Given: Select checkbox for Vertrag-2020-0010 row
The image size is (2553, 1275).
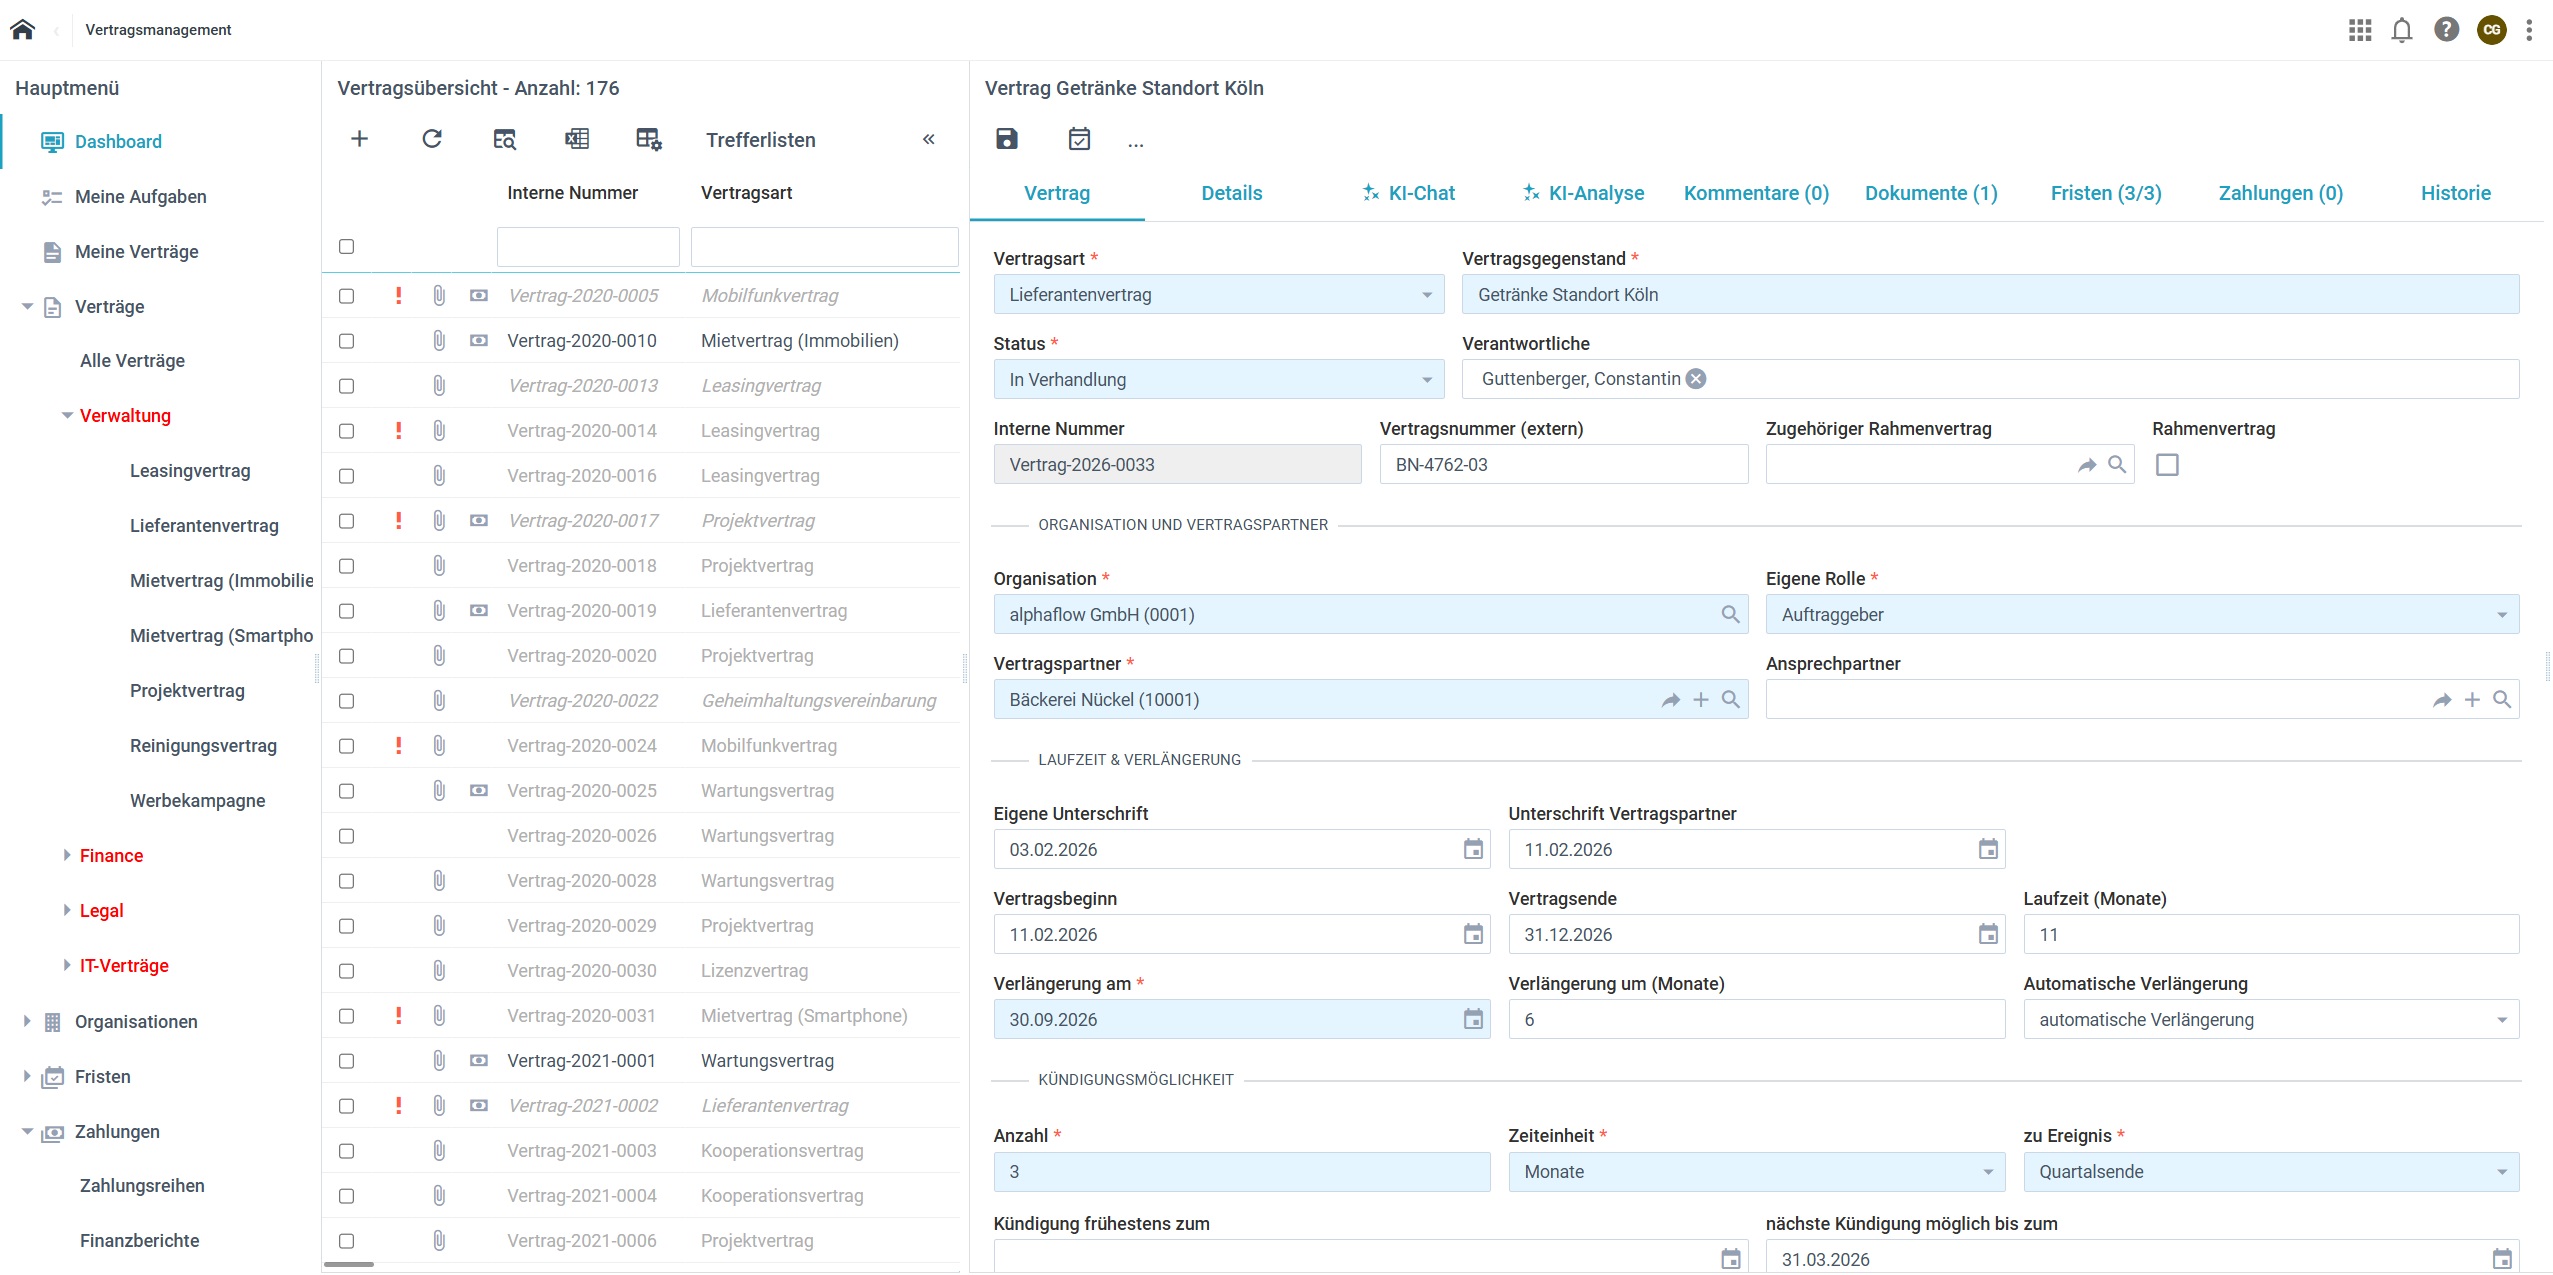Looking at the screenshot, I should 346,341.
